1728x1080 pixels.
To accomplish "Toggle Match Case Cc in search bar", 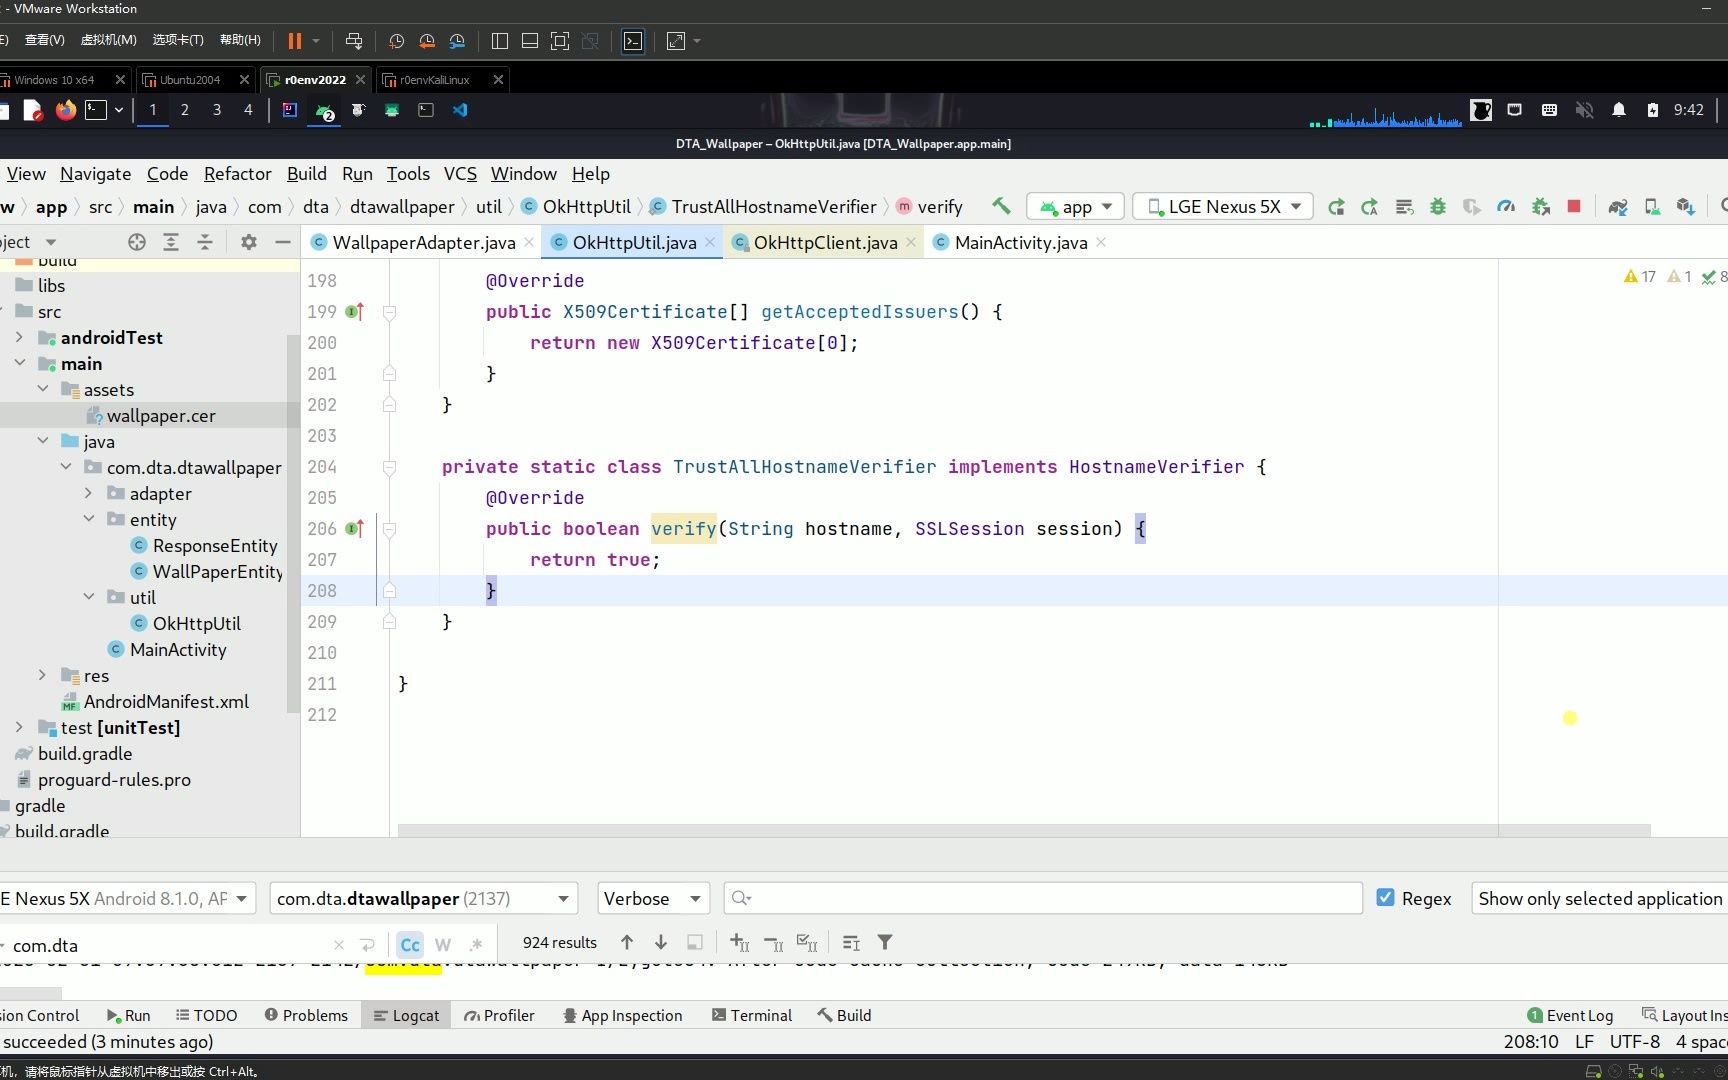I will (x=410, y=944).
